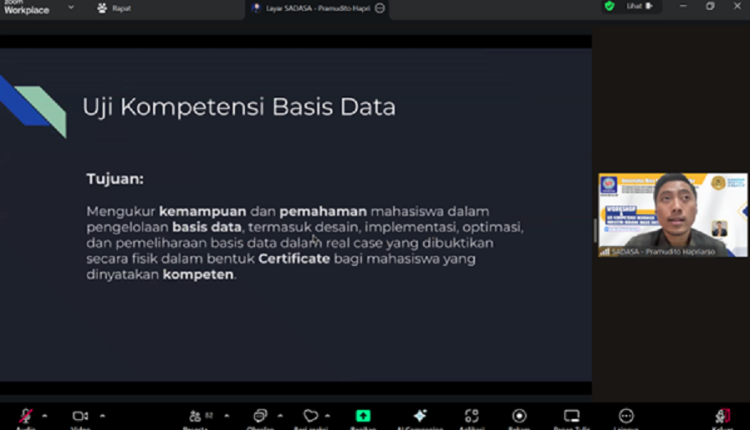This screenshot has width=750, height=430.
Task: Click the Tujuan: heading text
Action: [115, 179]
